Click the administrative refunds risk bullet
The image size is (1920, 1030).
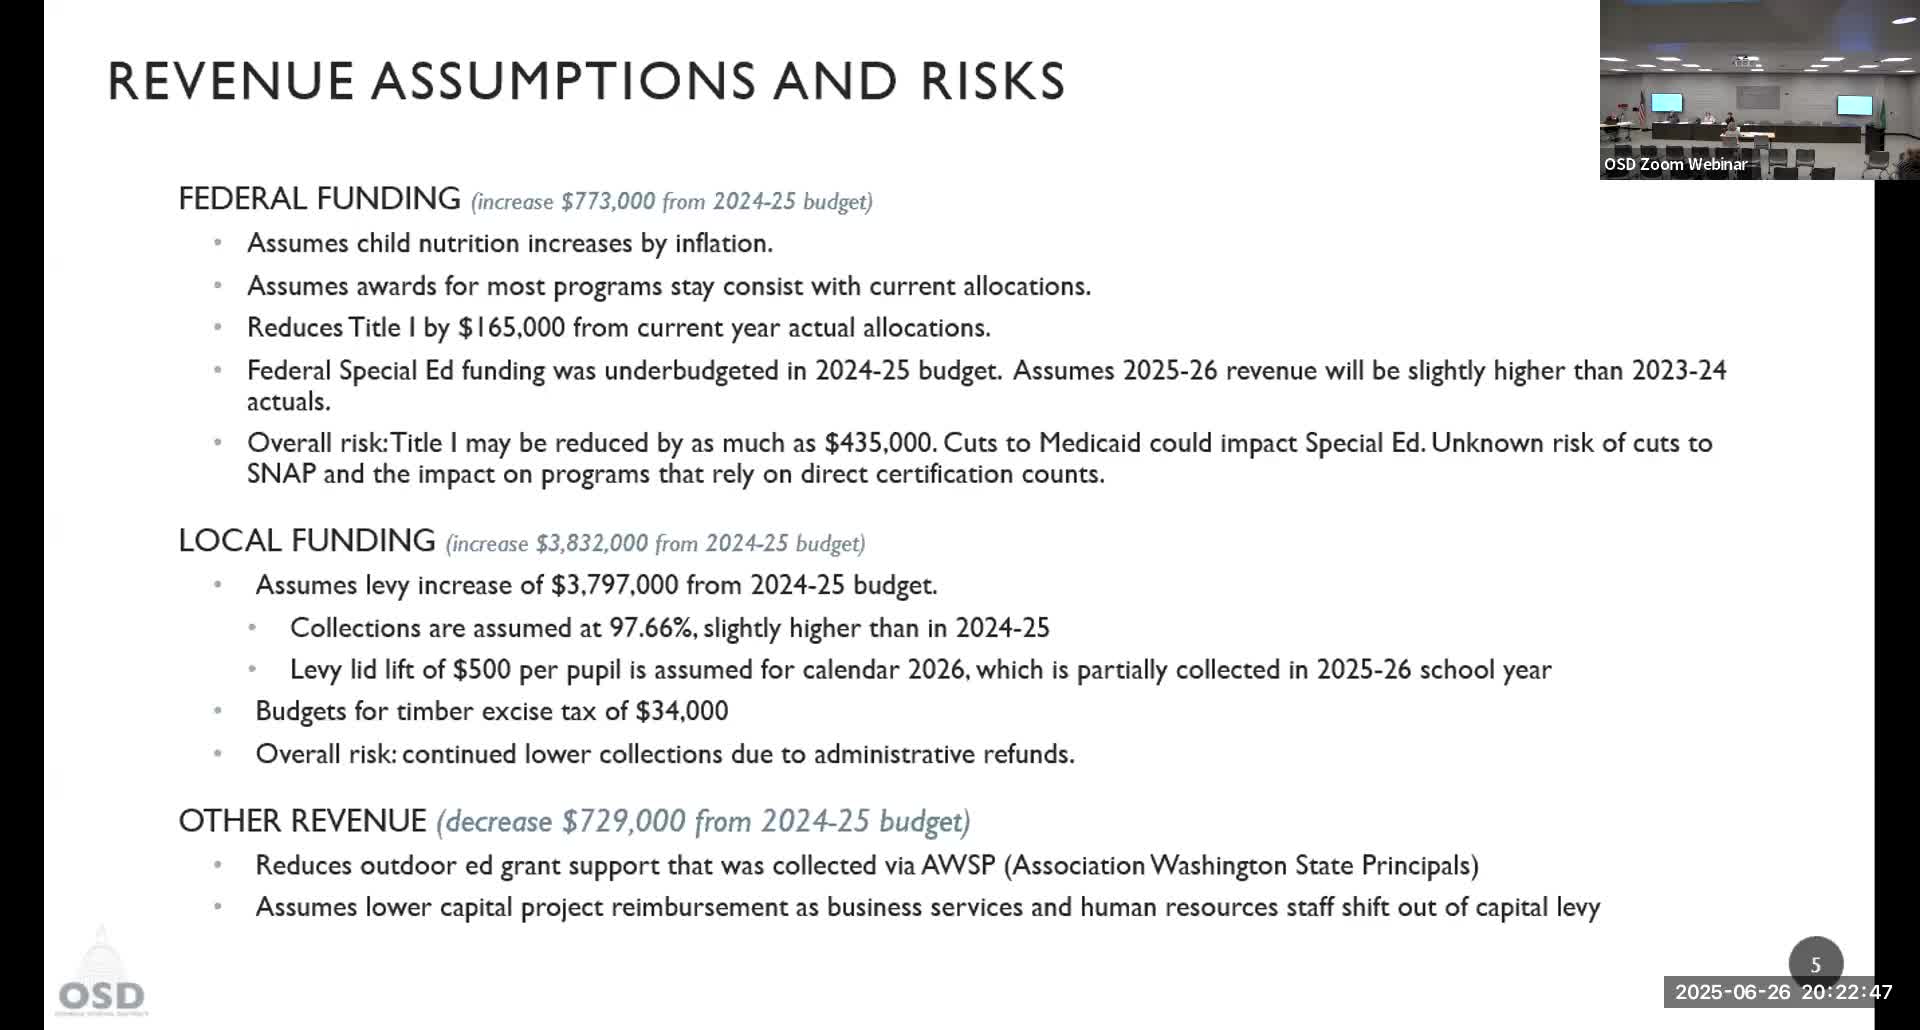click(x=664, y=754)
